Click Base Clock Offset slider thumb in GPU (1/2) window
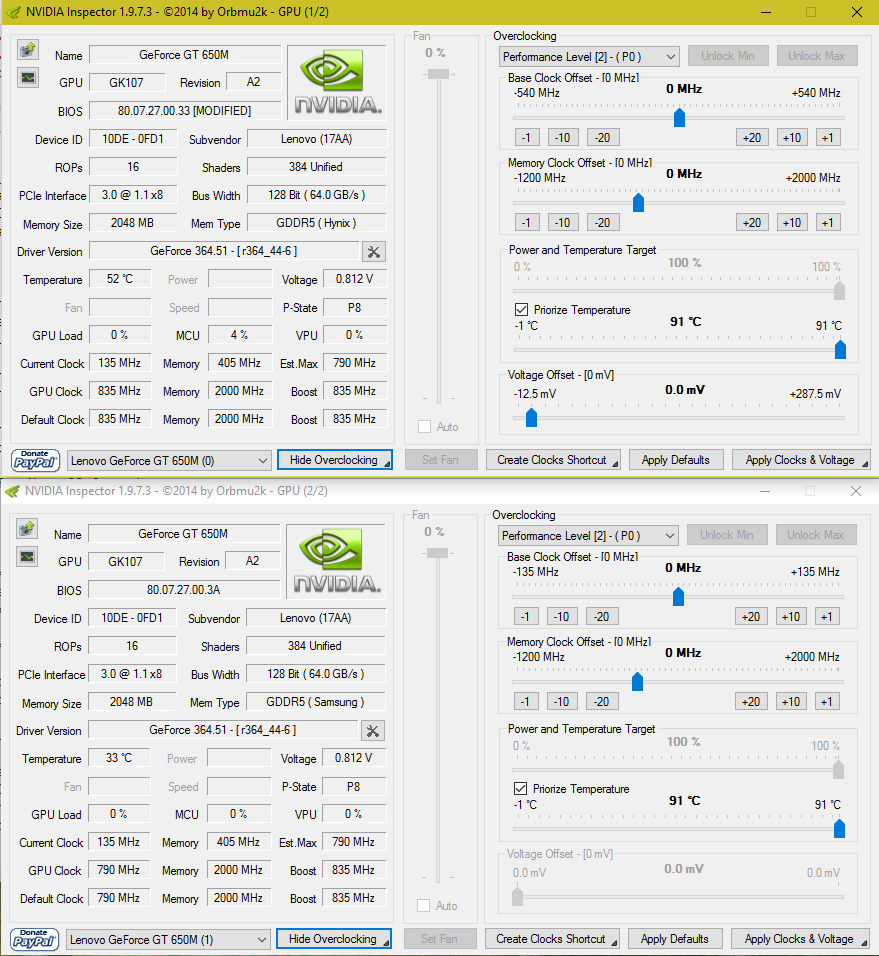The width and height of the screenshot is (879, 956). [x=679, y=117]
